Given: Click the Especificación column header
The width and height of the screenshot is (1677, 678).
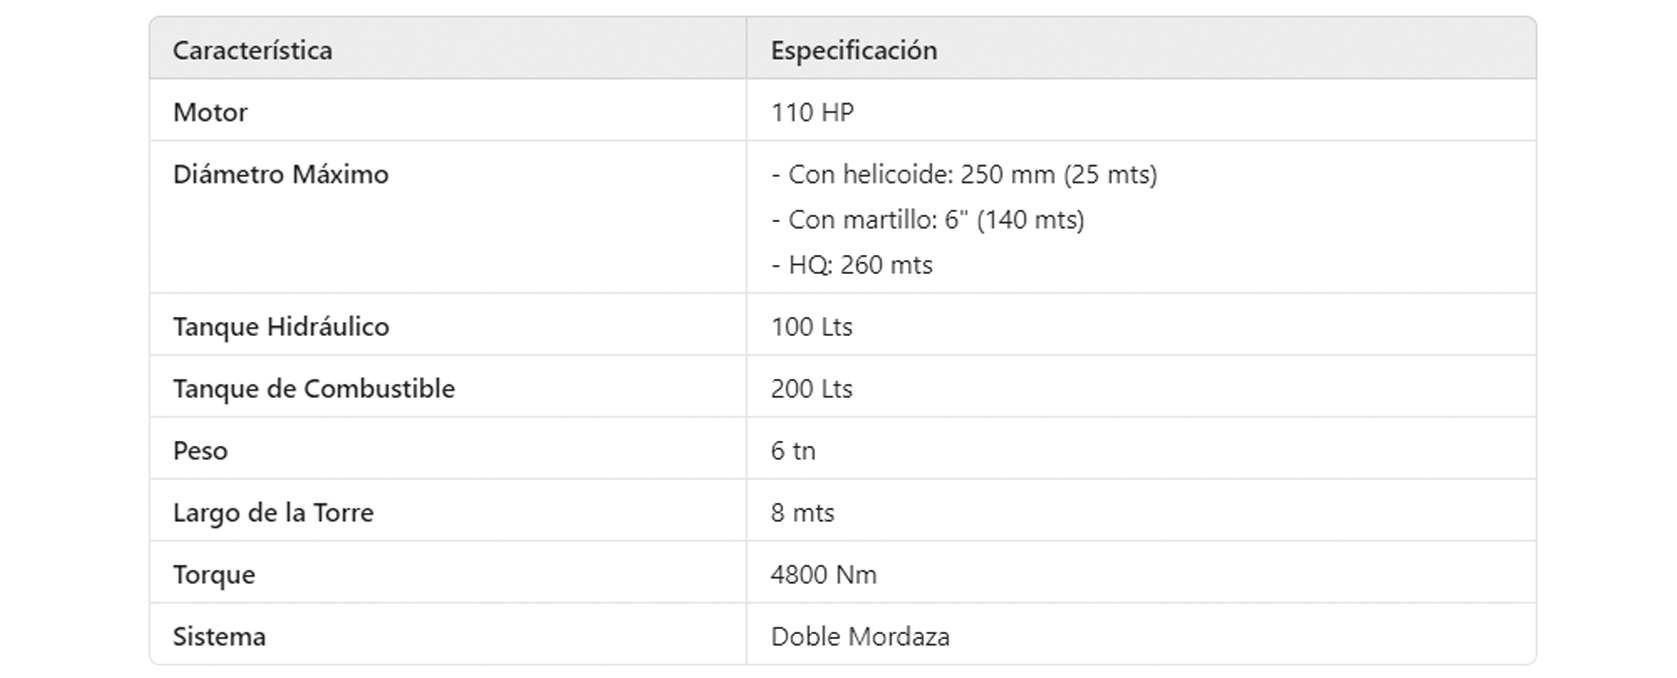Looking at the screenshot, I should [x=853, y=50].
